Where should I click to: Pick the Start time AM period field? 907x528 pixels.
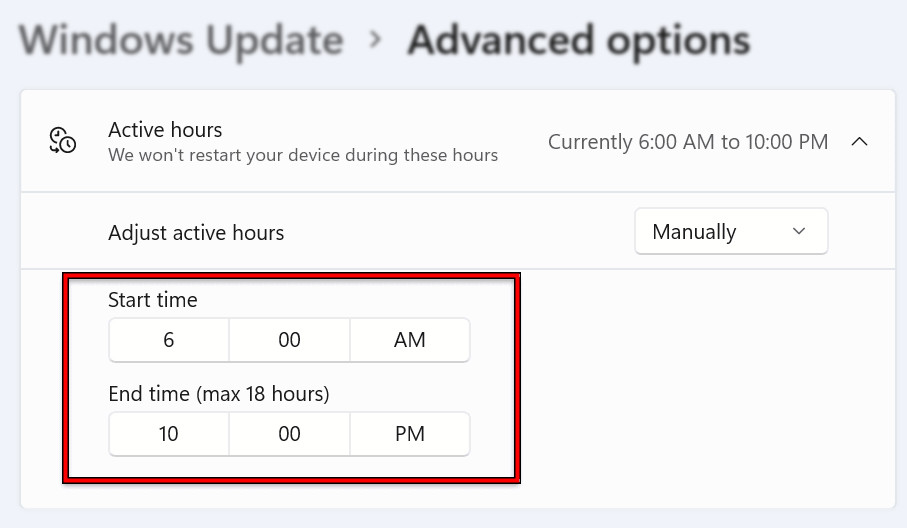click(x=409, y=340)
